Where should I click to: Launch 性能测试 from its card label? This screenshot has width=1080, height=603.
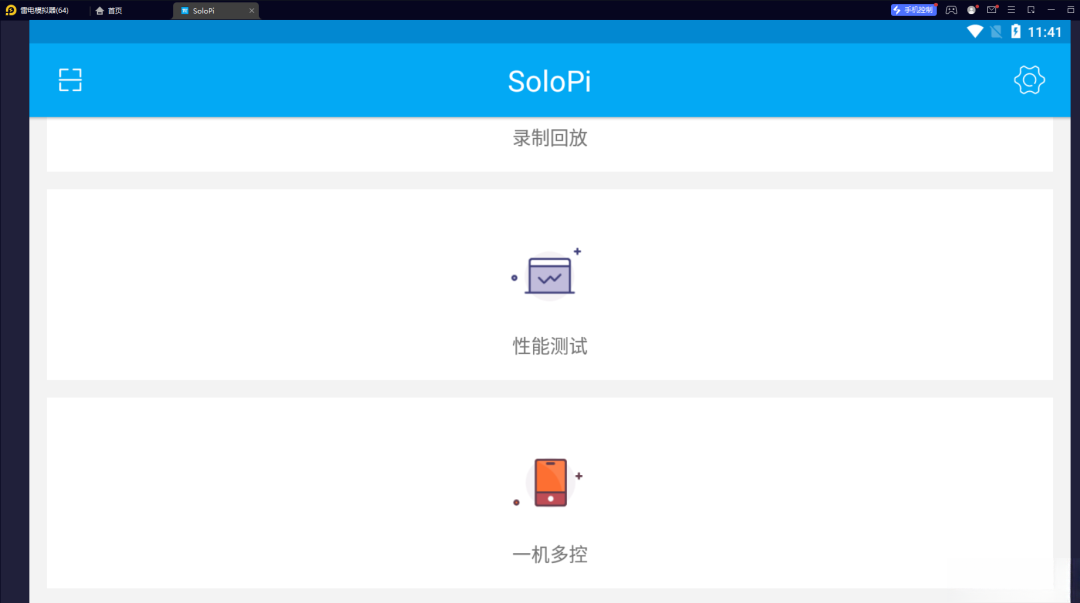coord(549,345)
